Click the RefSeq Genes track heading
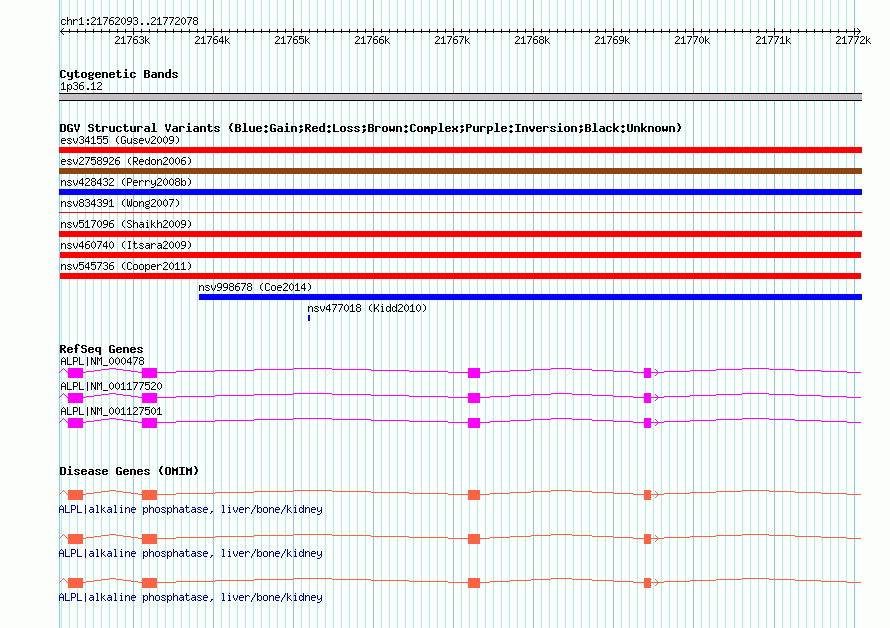The height and width of the screenshot is (628, 890). (x=101, y=349)
